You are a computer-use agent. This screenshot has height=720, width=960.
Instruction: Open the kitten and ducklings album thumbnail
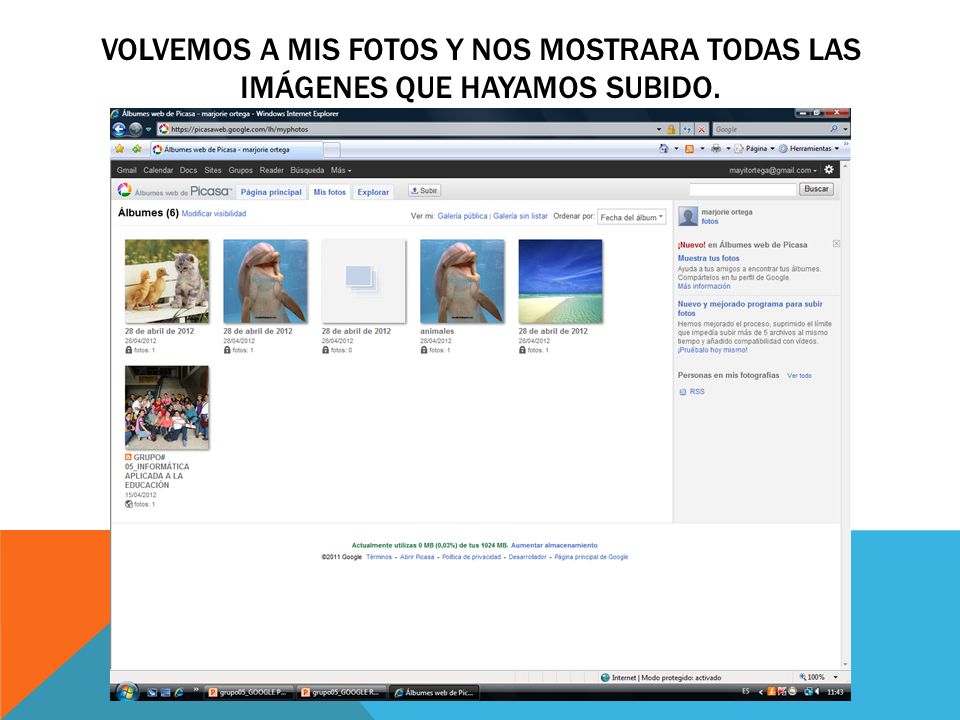tap(167, 281)
